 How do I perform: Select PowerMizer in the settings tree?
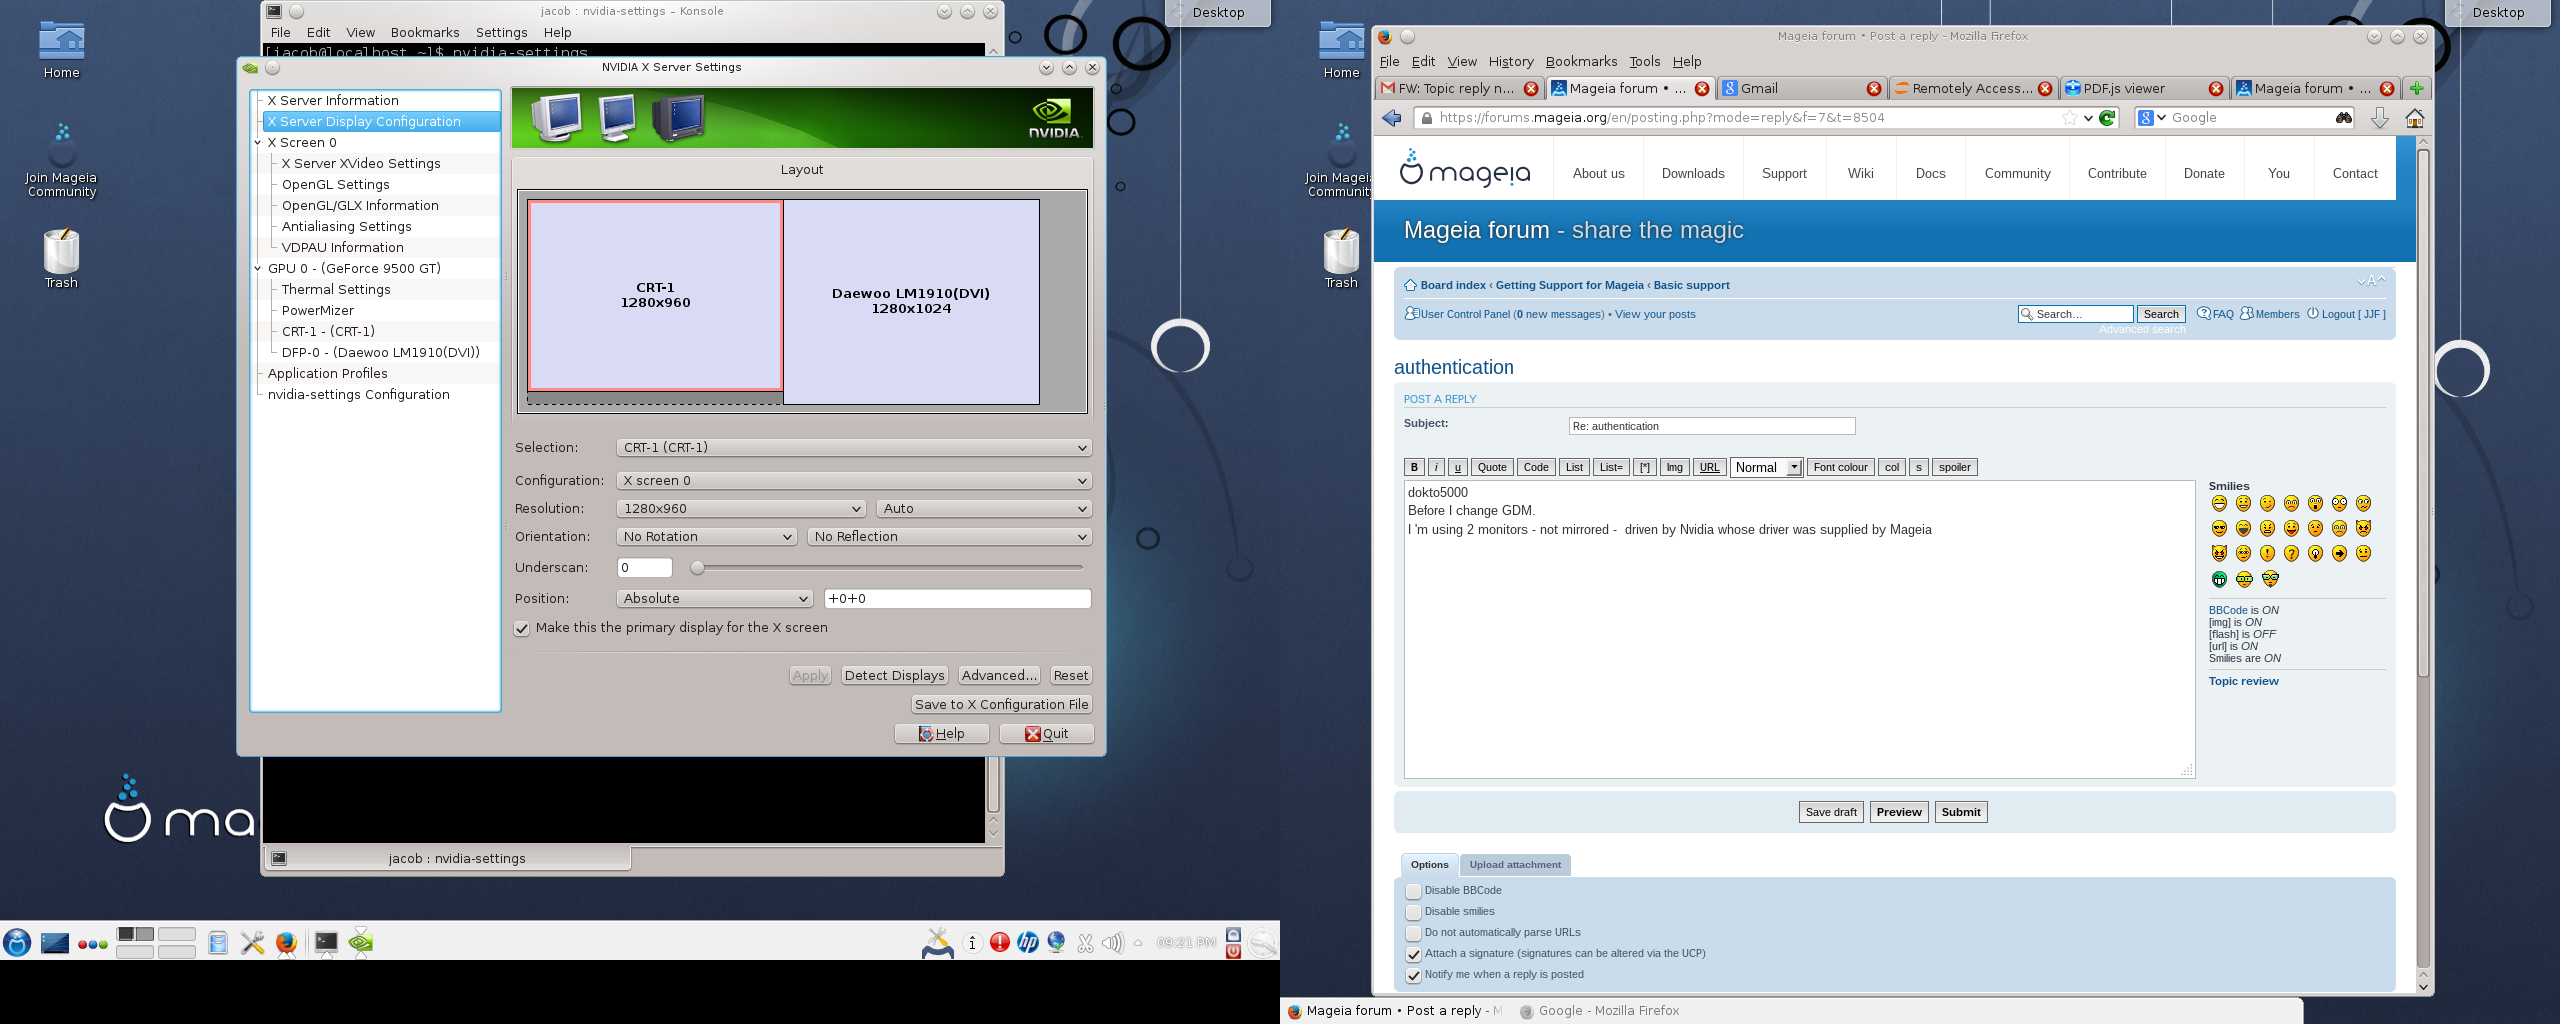tap(317, 310)
